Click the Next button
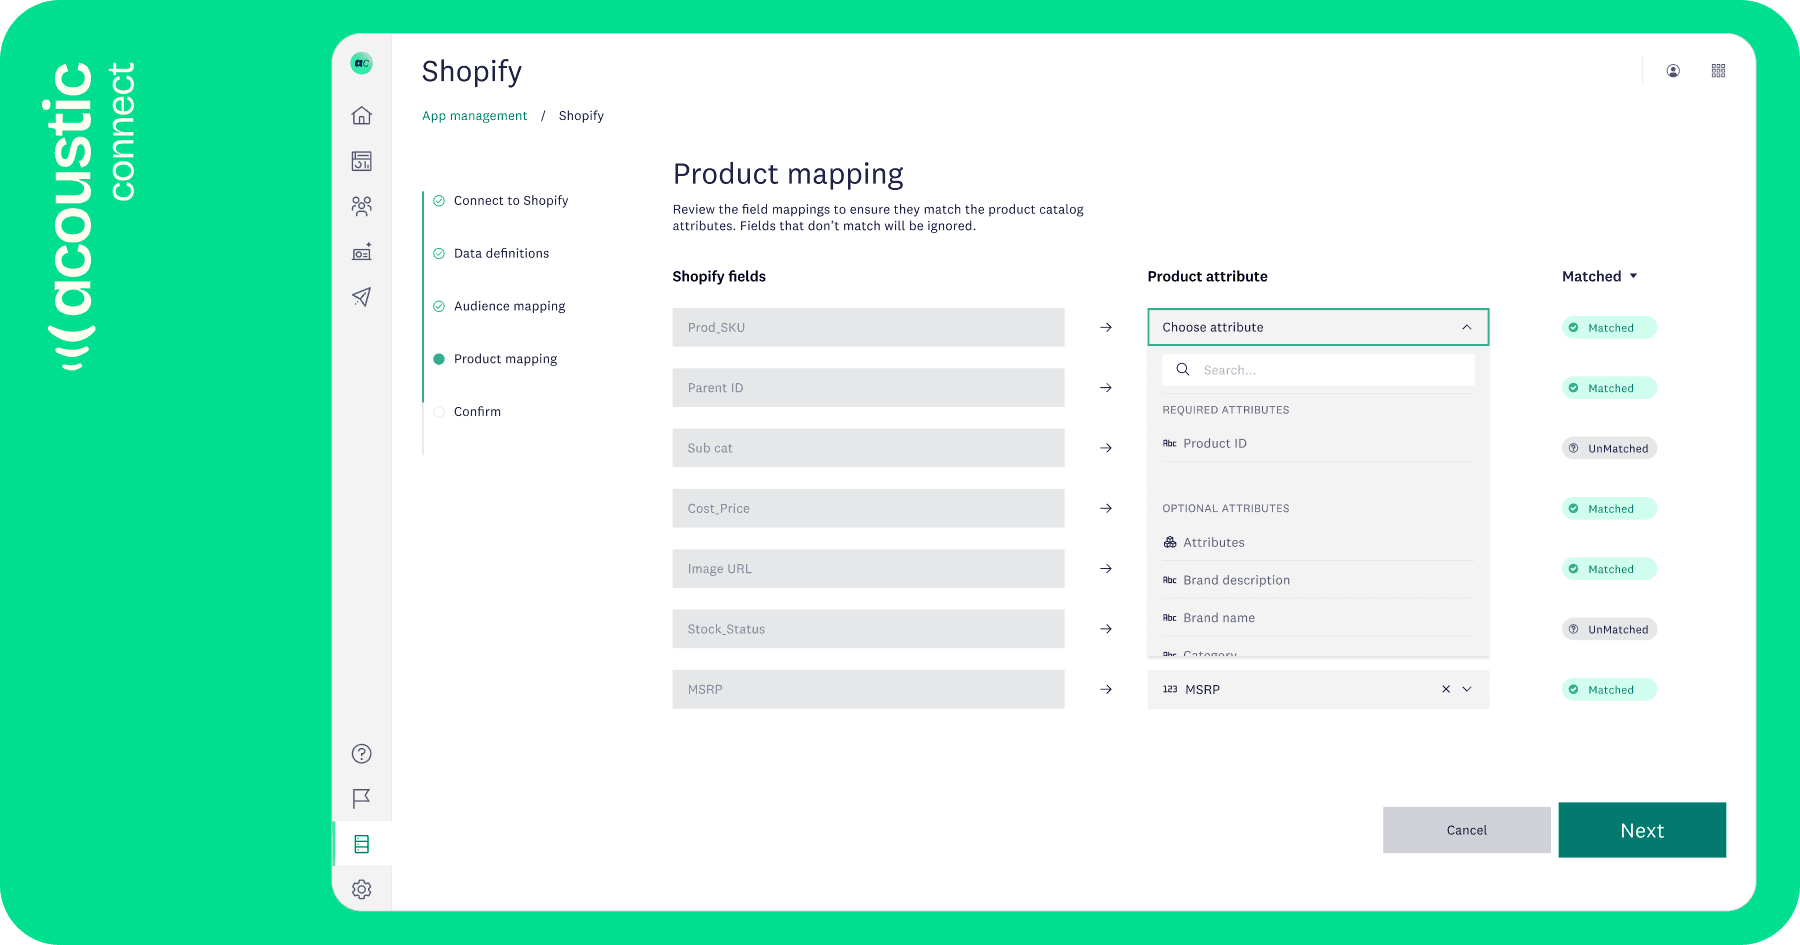This screenshot has height=945, width=1800. (1641, 830)
